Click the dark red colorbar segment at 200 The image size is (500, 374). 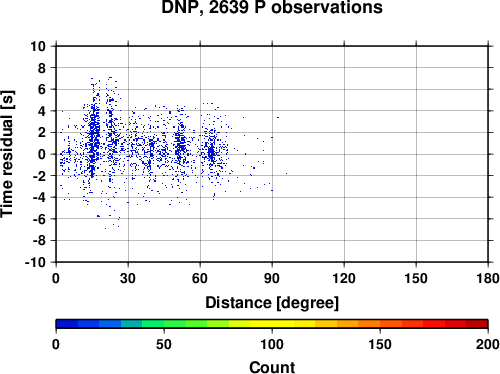(x=477, y=324)
